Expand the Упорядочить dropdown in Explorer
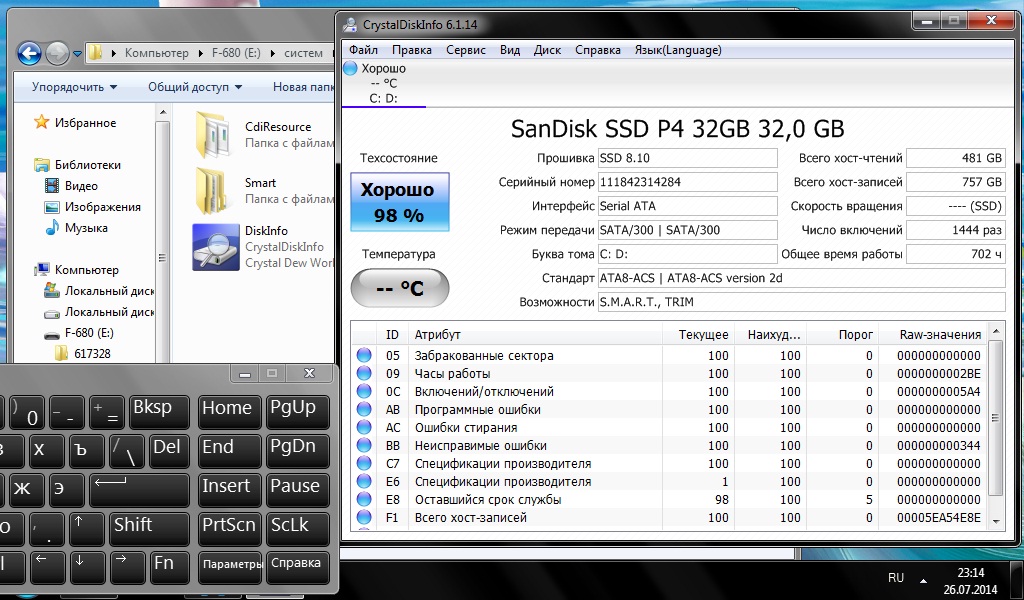This screenshot has height=600, width=1024. (x=74, y=87)
